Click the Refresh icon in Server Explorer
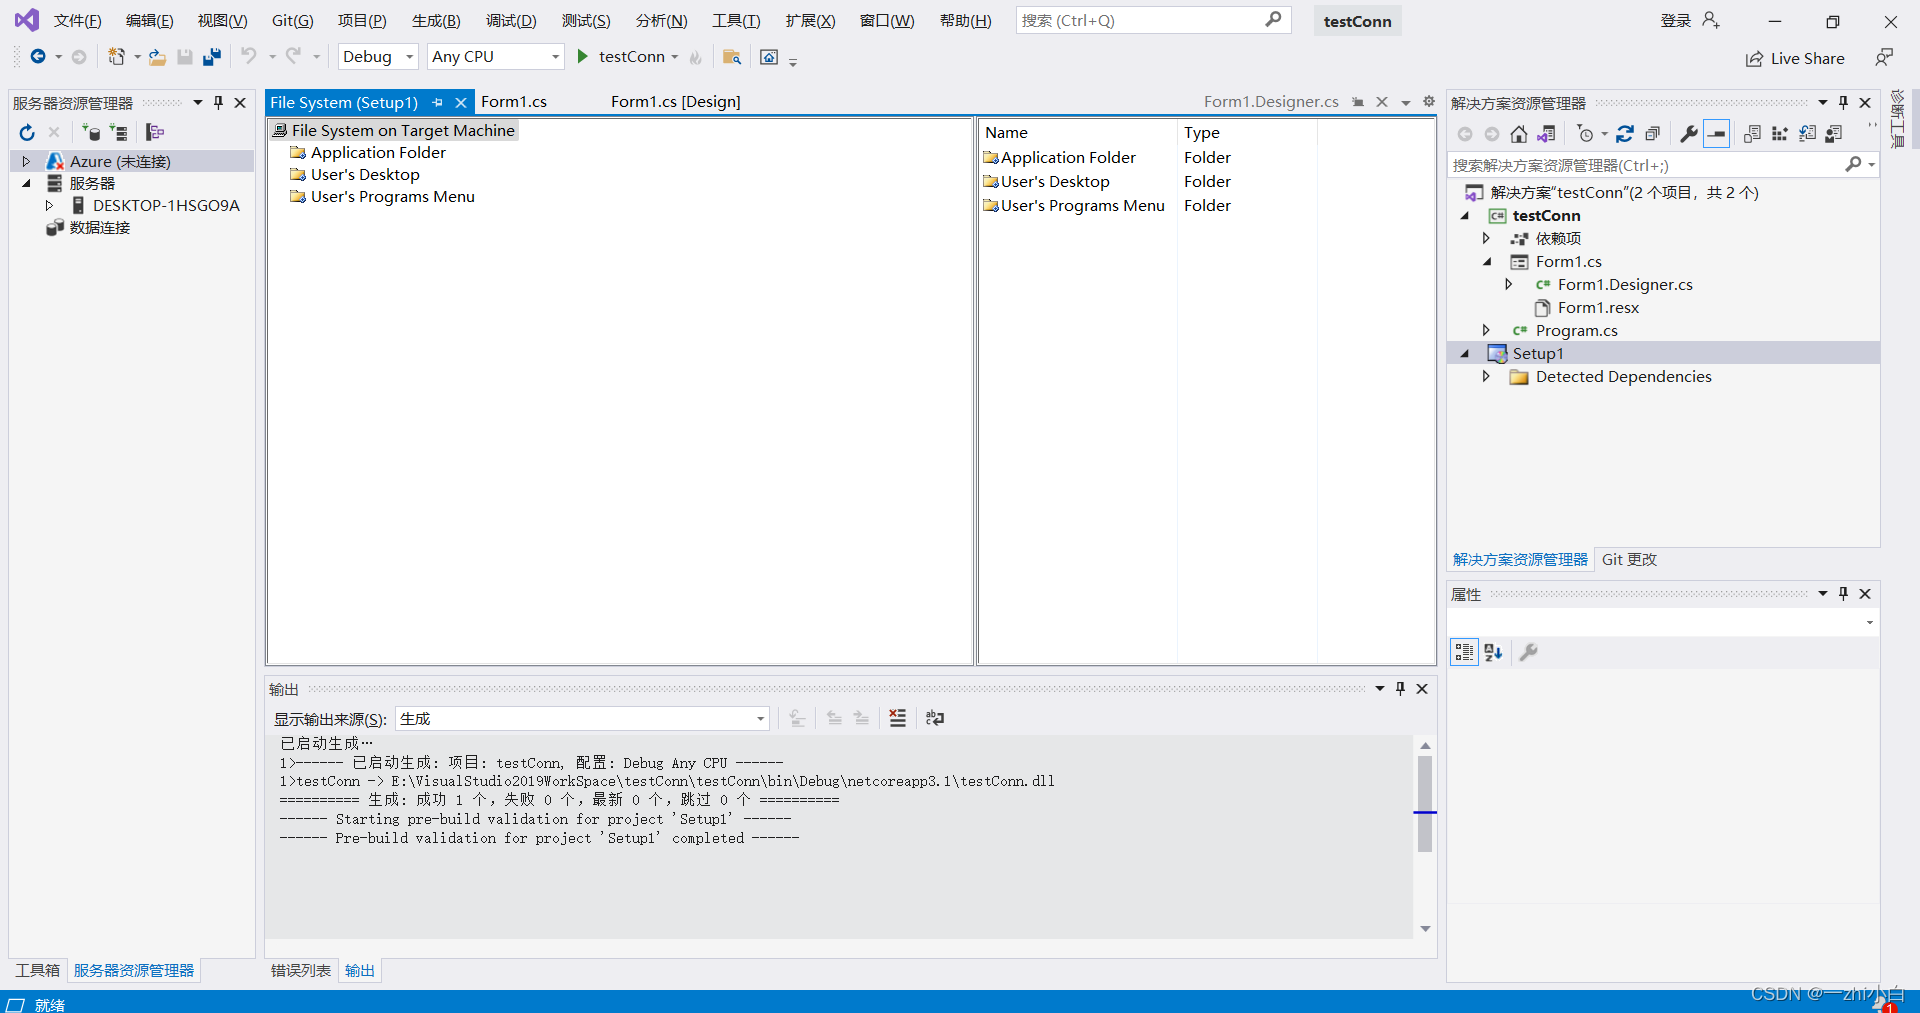The width and height of the screenshot is (1920, 1013). pos(27,132)
